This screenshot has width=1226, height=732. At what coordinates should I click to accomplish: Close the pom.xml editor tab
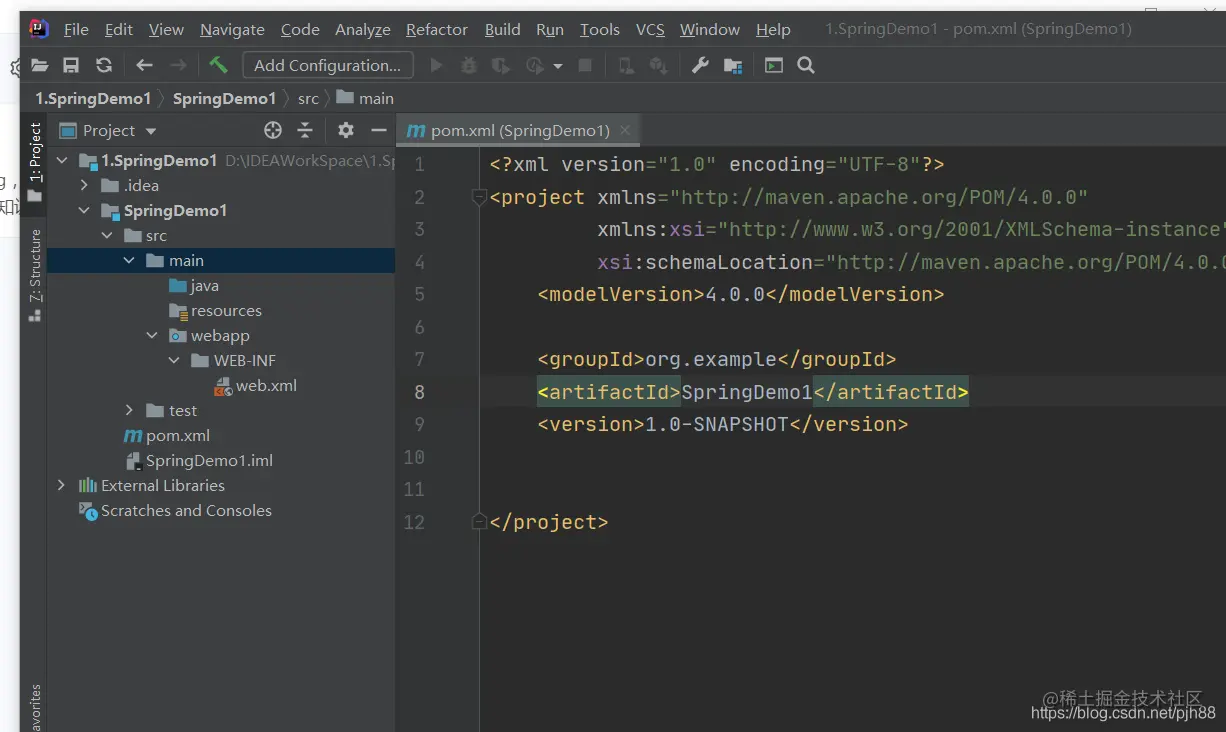pos(625,130)
